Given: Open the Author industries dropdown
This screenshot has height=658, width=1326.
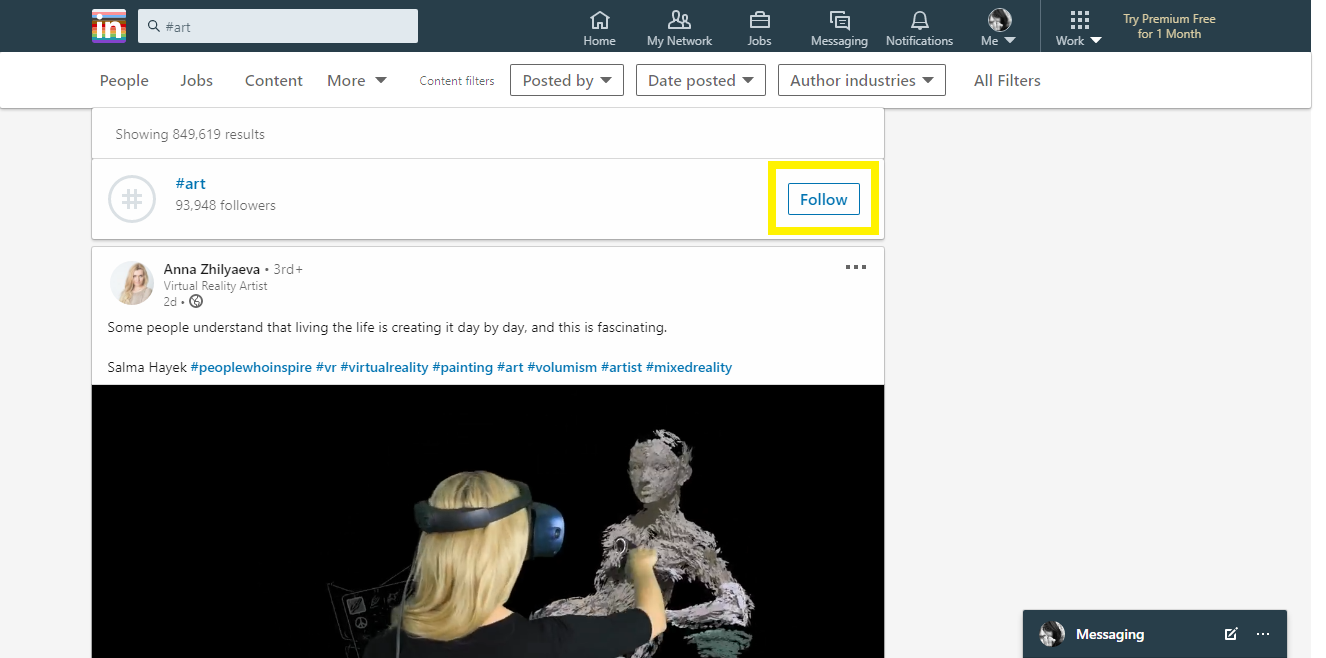Looking at the screenshot, I should (862, 80).
